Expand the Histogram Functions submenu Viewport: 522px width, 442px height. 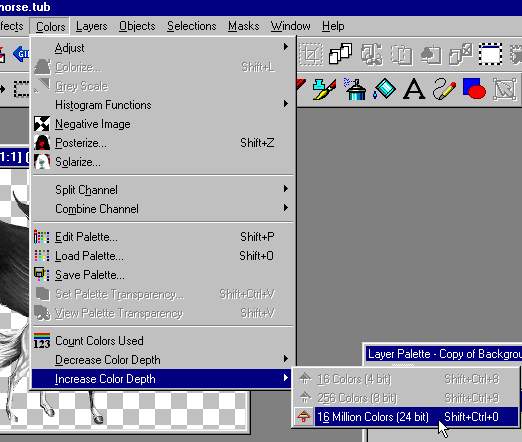click(162, 105)
